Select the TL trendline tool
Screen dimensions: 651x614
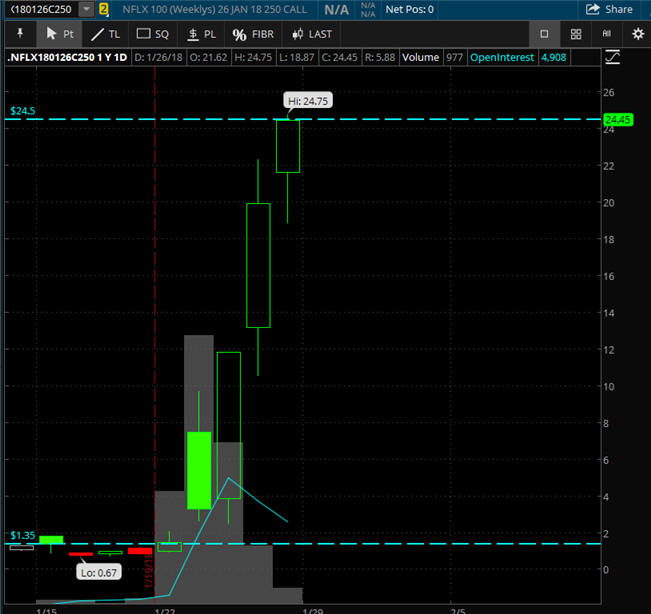pyautogui.click(x=104, y=34)
